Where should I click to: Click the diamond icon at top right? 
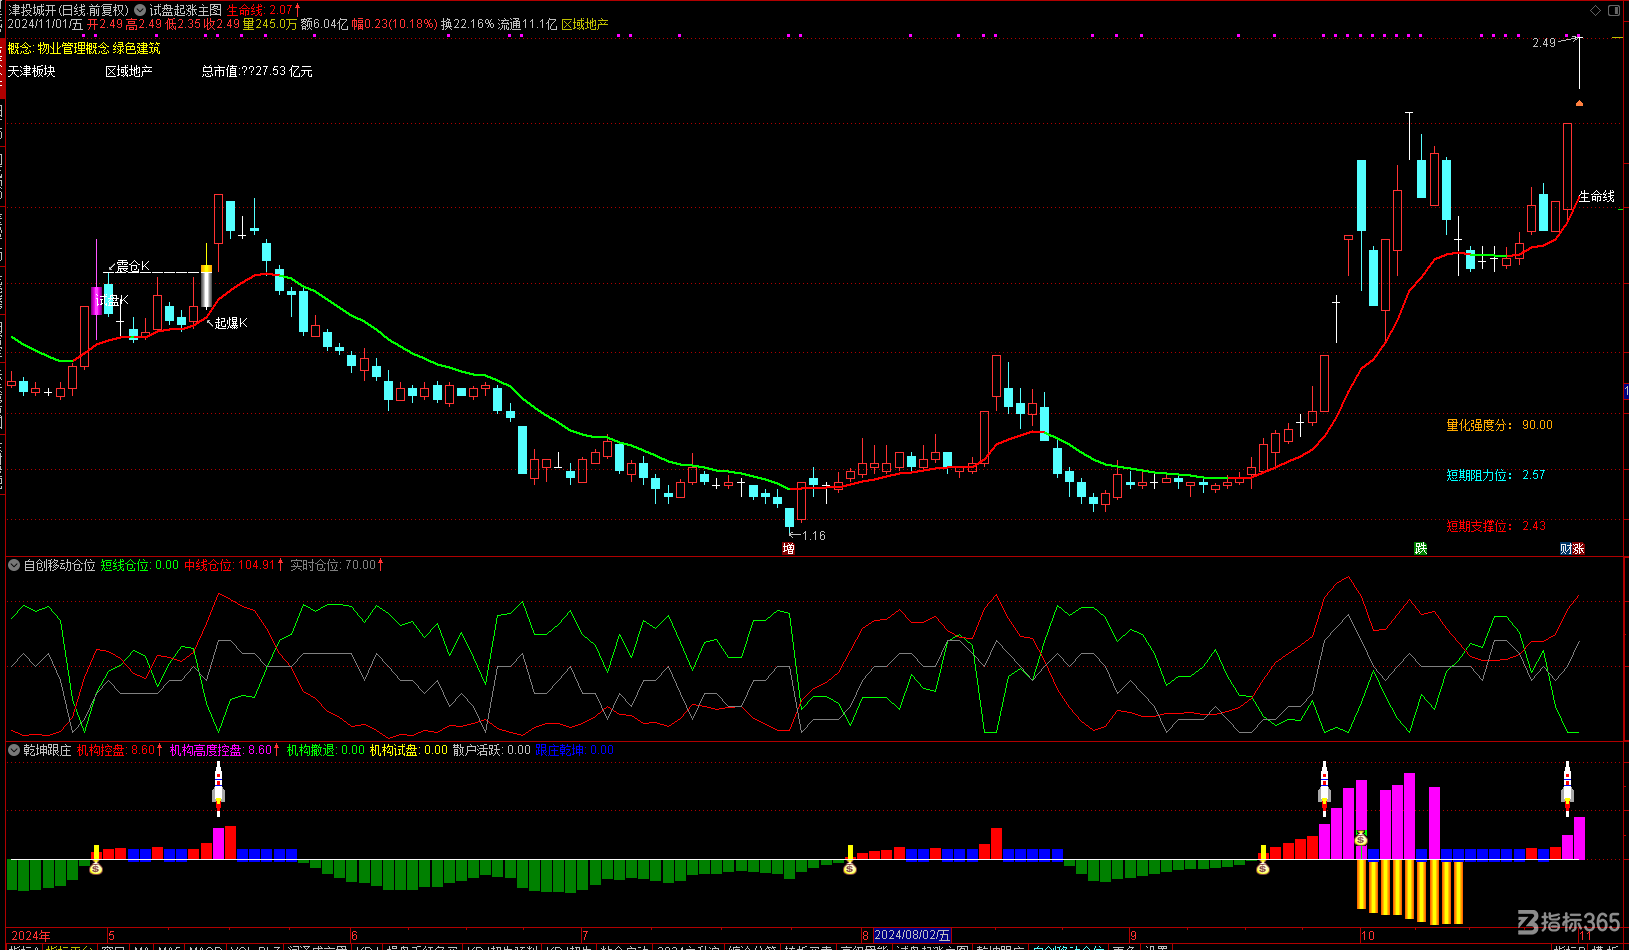[x=1596, y=10]
